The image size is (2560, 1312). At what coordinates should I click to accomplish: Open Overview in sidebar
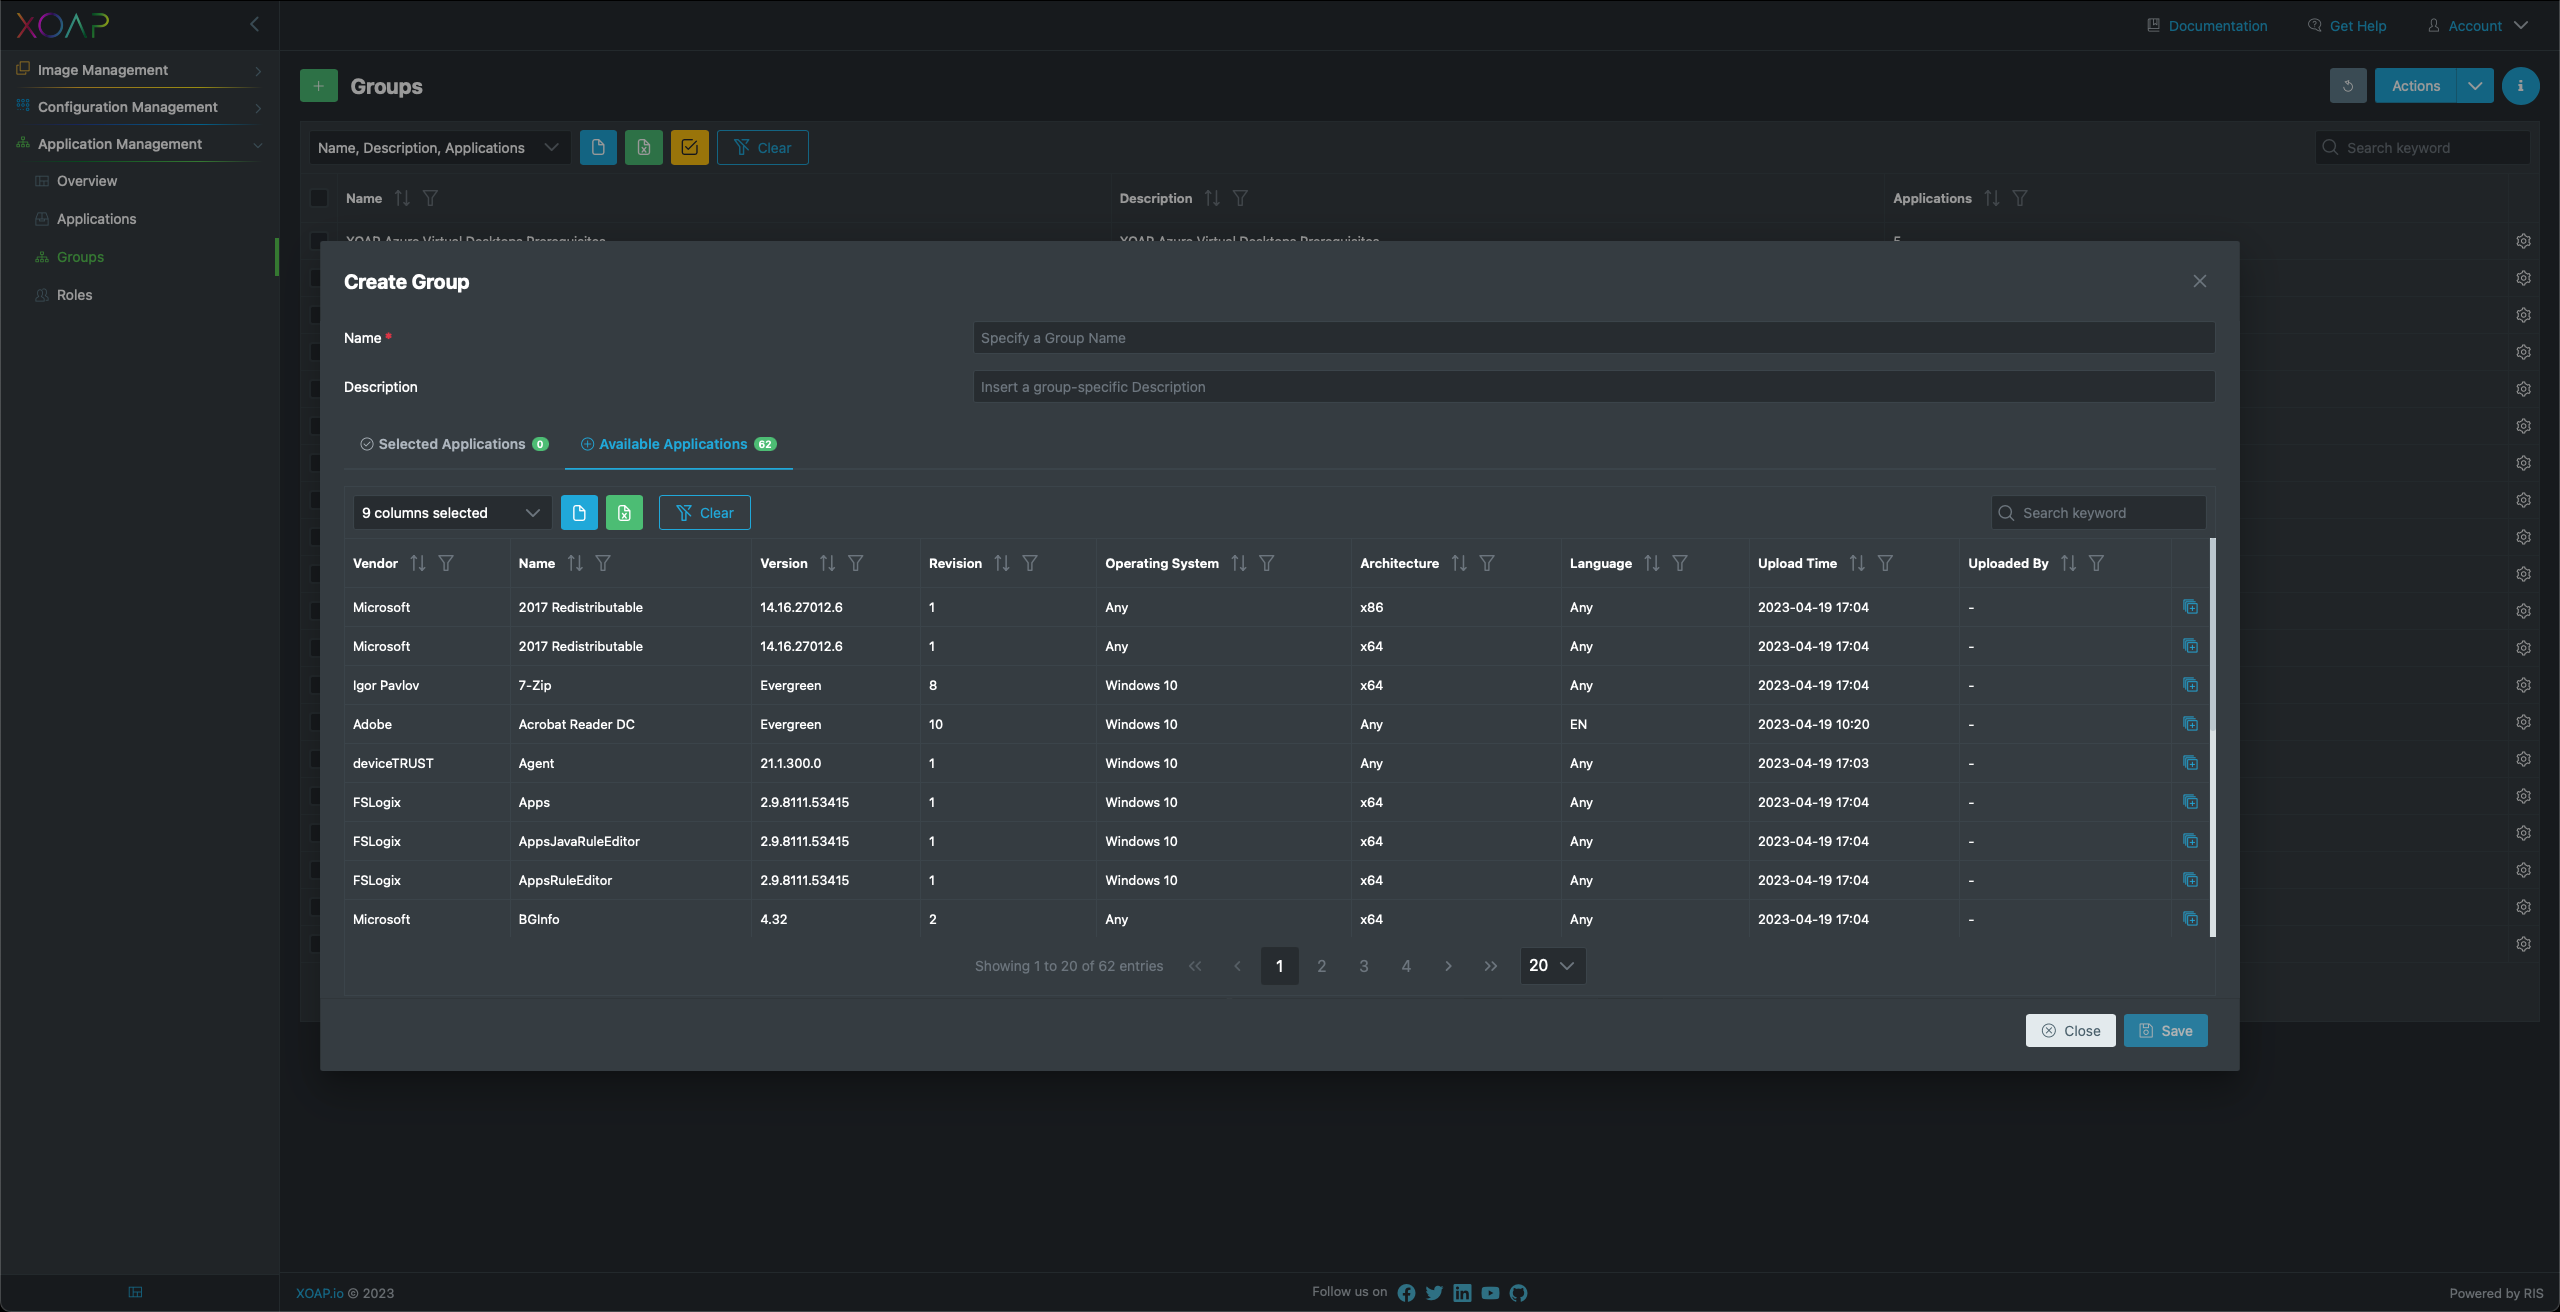[87, 181]
